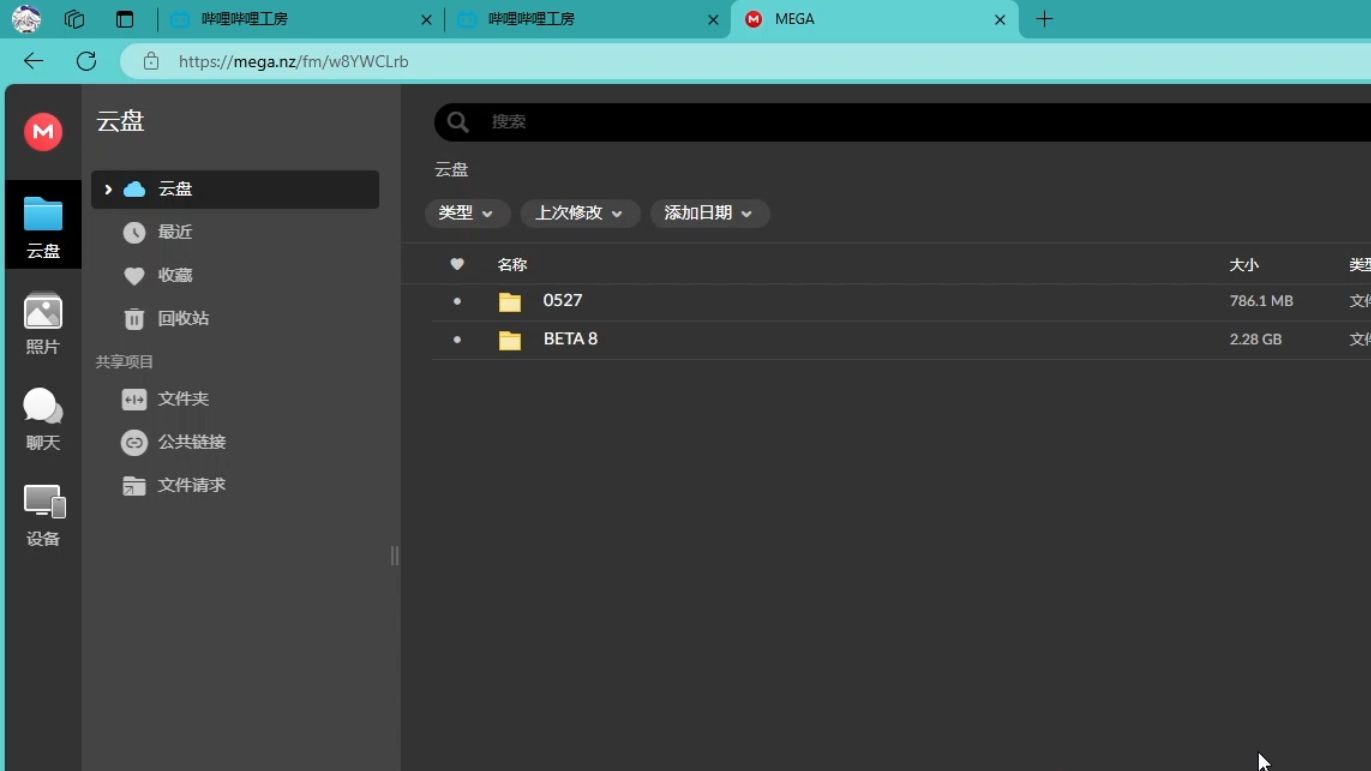Click the folder icon of 0527
Viewport: 1371px width, 771px height.
[510, 301]
